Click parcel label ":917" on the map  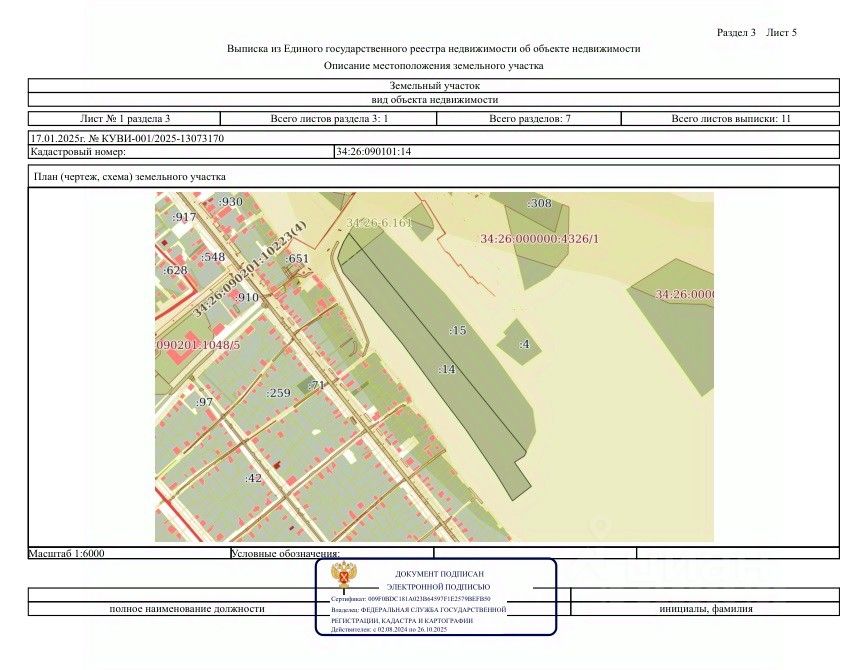tap(184, 217)
